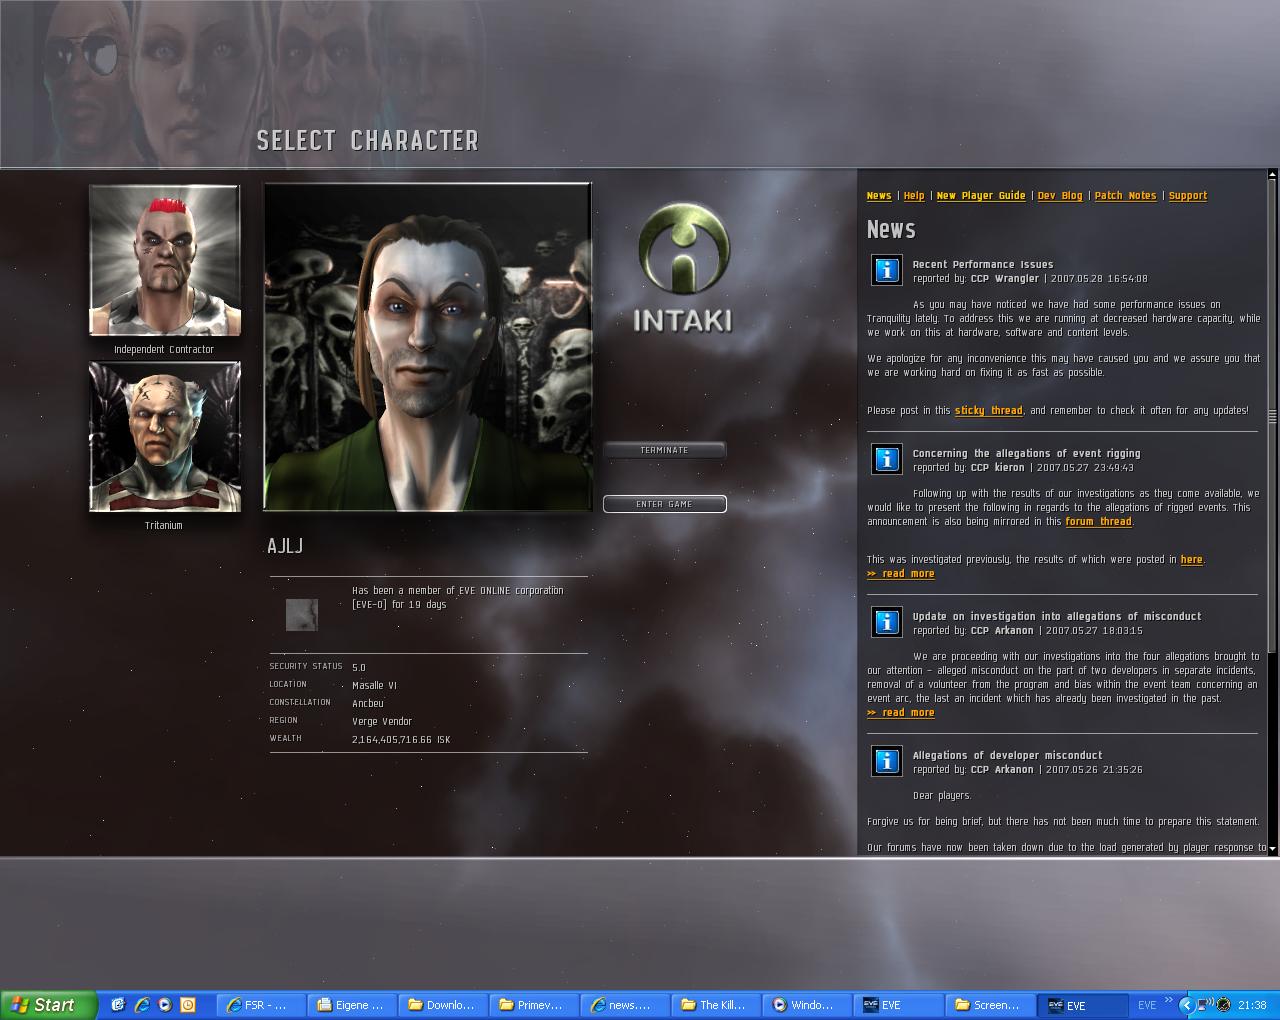This screenshot has height=1020, width=1280.
Task: Open the Help tab link
Action: click(914, 196)
